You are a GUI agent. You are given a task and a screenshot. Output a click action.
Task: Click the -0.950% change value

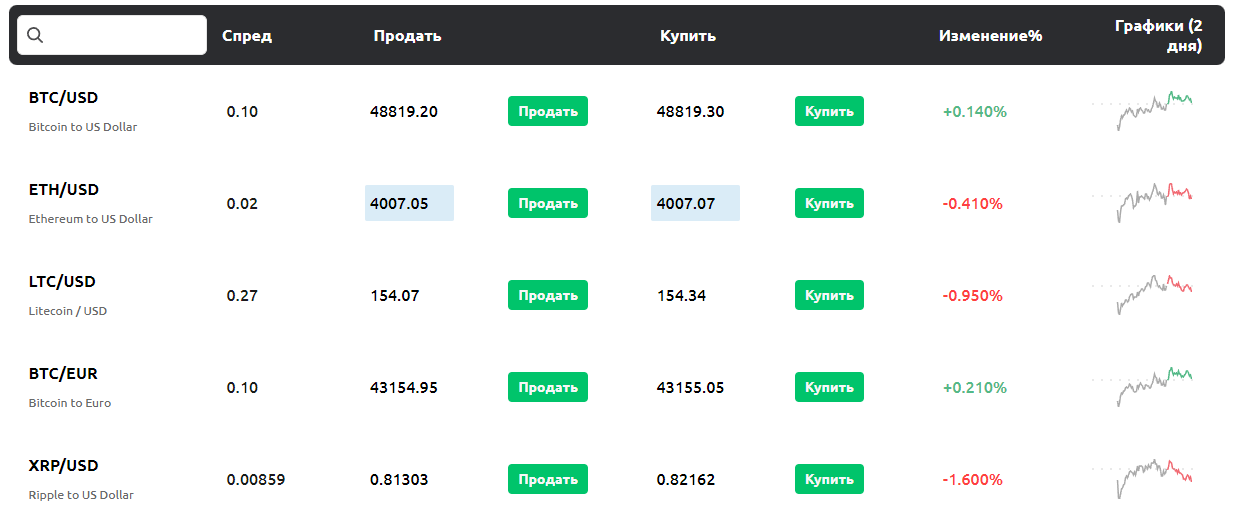click(972, 295)
